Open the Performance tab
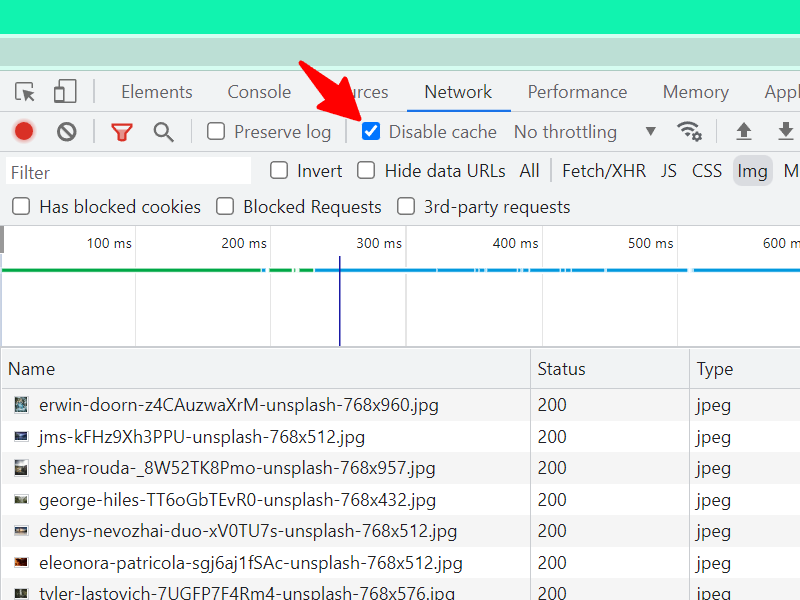 (x=577, y=92)
